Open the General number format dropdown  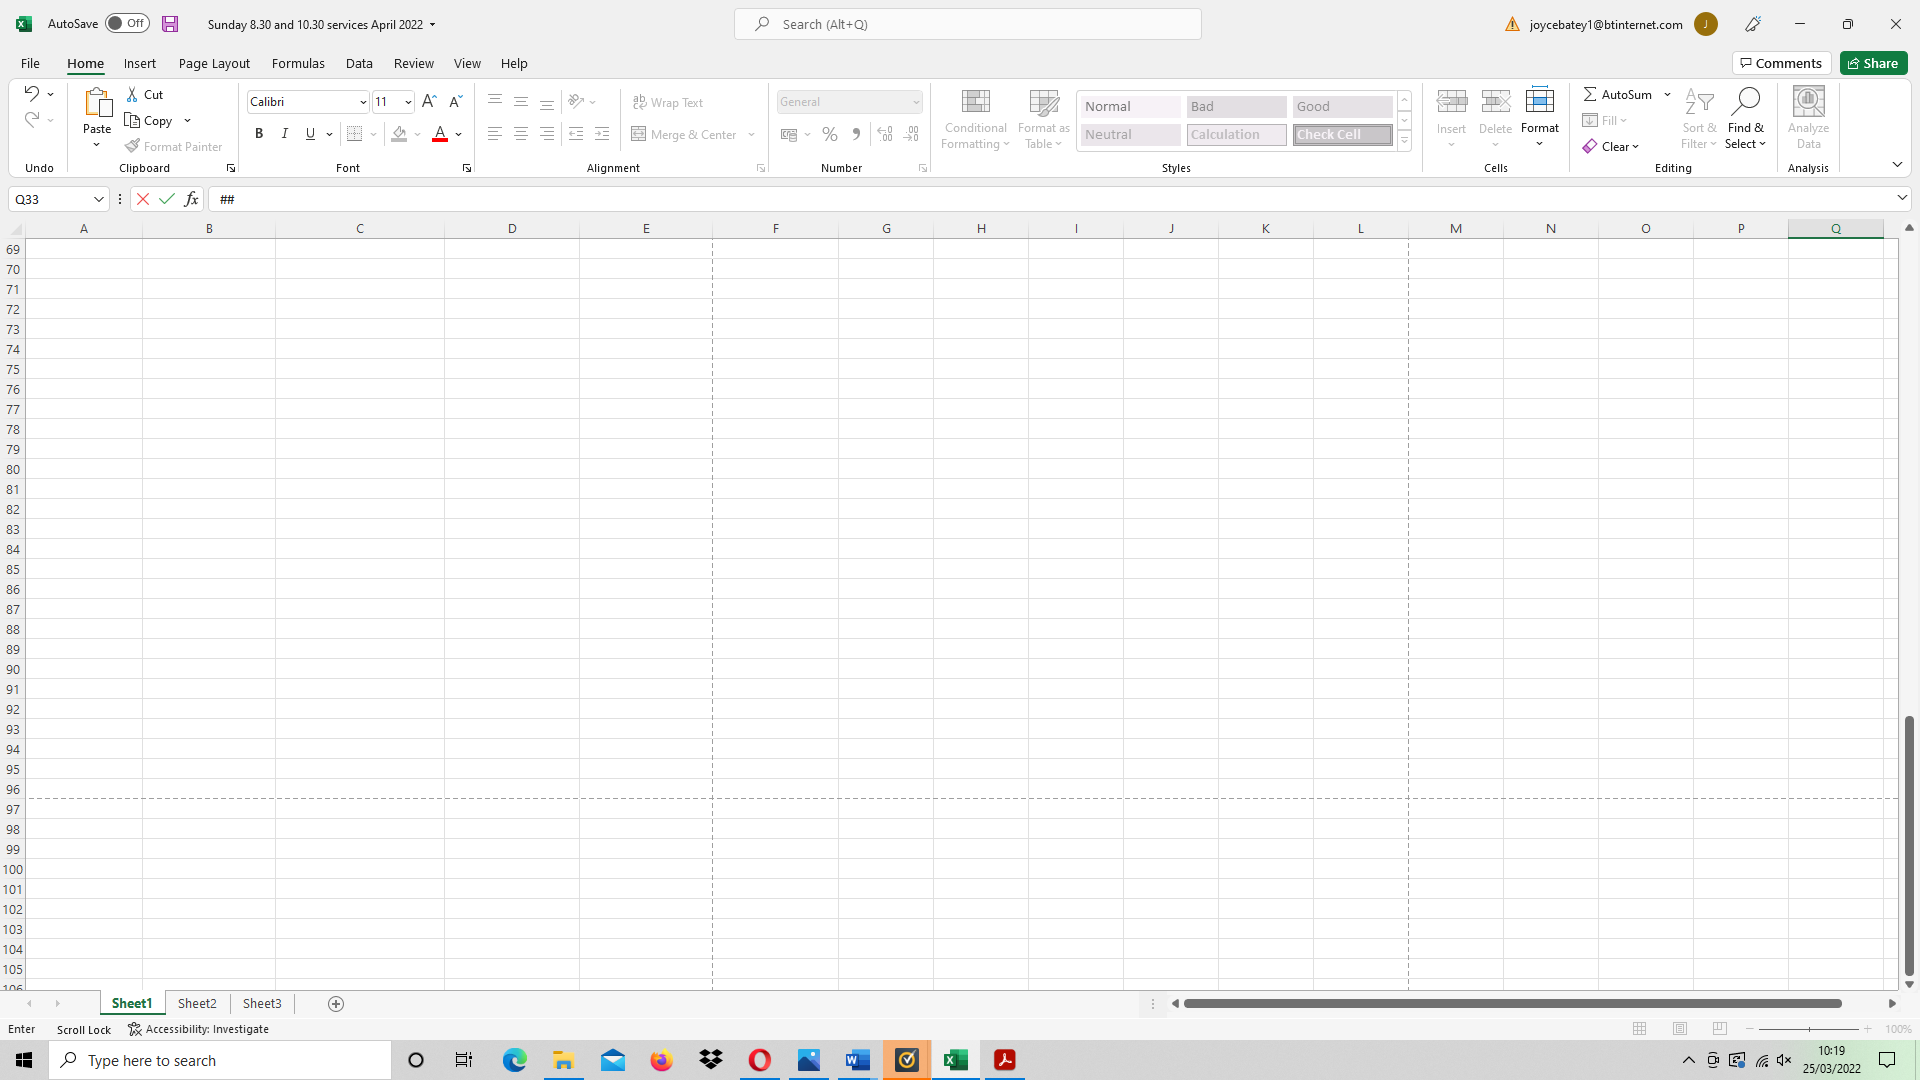click(915, 102)
